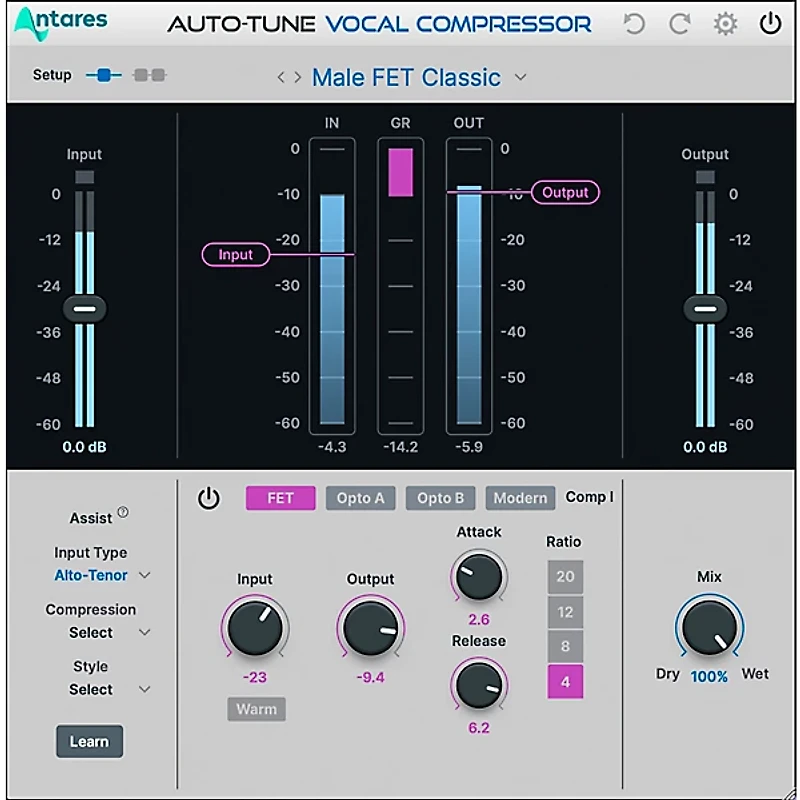Click the pink Input threshold marker
The width and height of the screenshot is (800, 800).
tap(236, 255)
